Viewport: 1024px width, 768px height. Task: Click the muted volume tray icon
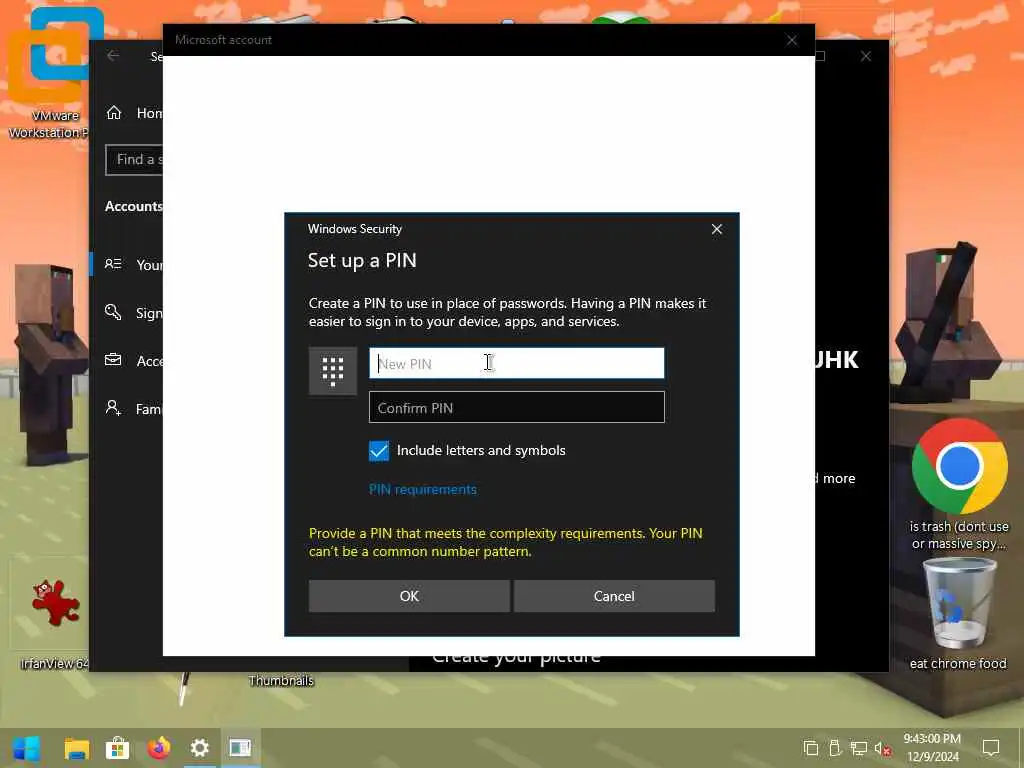(x=882, y=749)
